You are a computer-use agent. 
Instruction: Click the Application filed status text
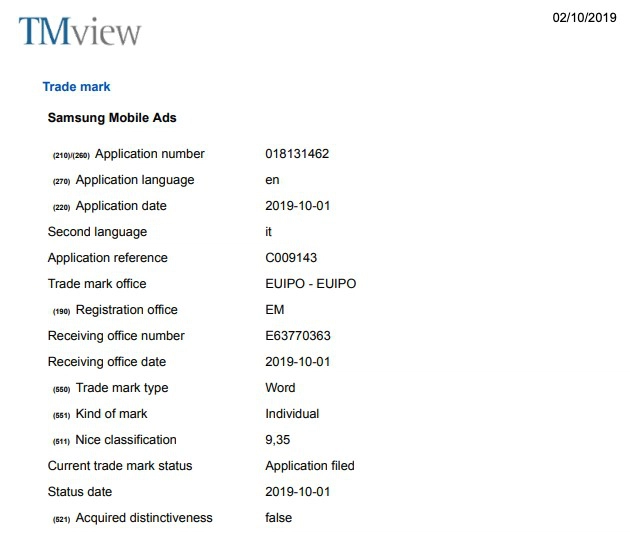pos(310,466)
